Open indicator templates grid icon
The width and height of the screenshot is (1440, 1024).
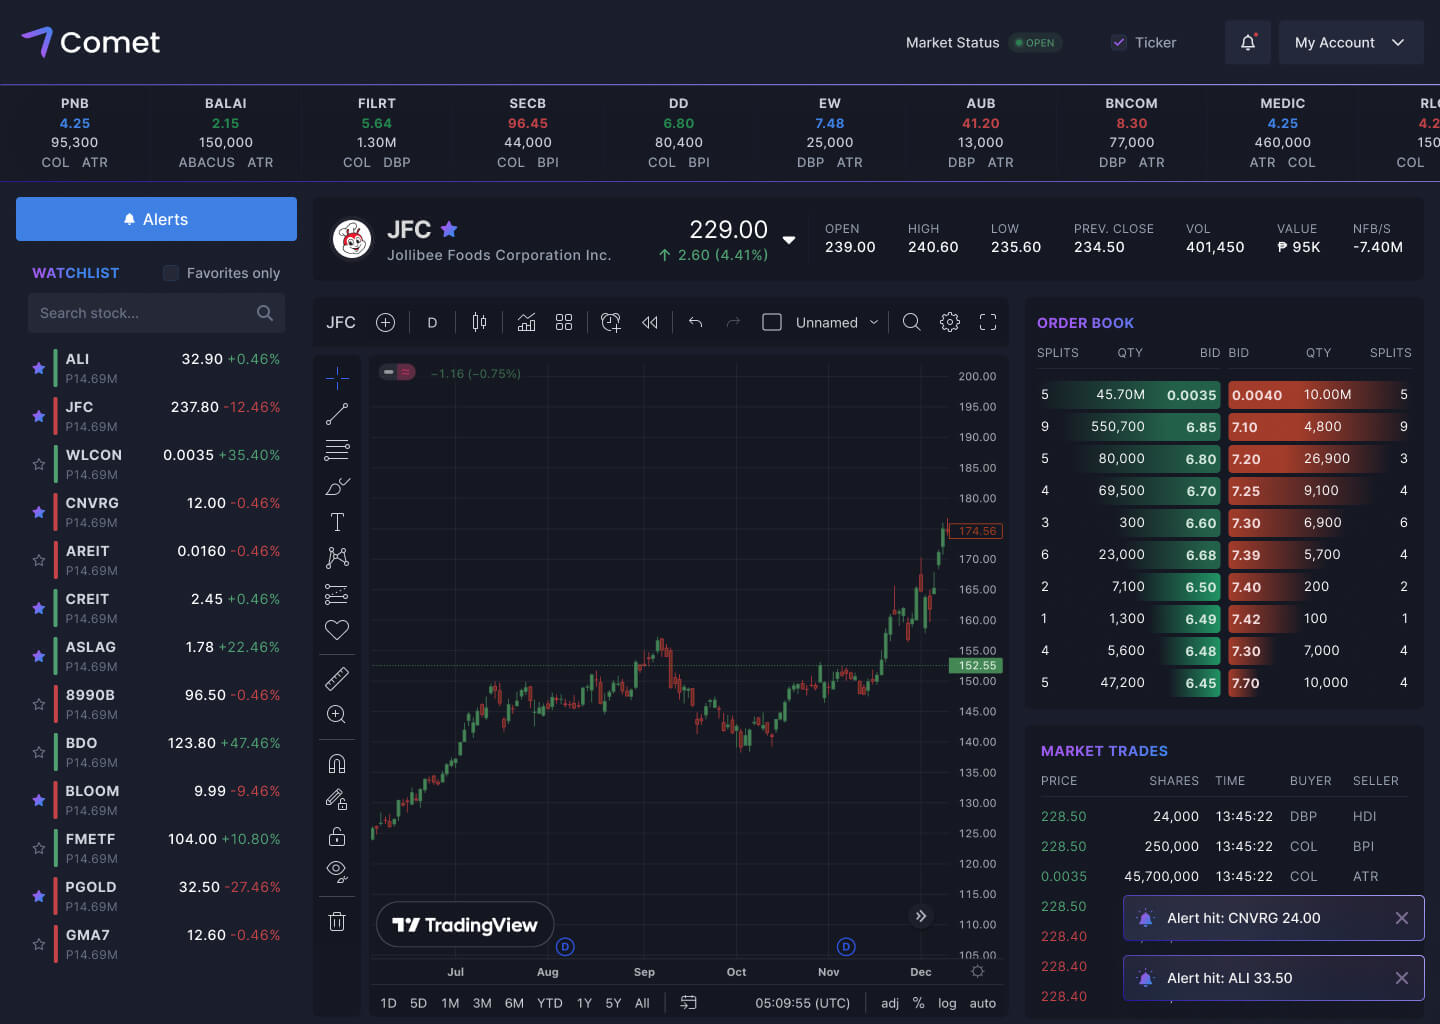[564, 322]
